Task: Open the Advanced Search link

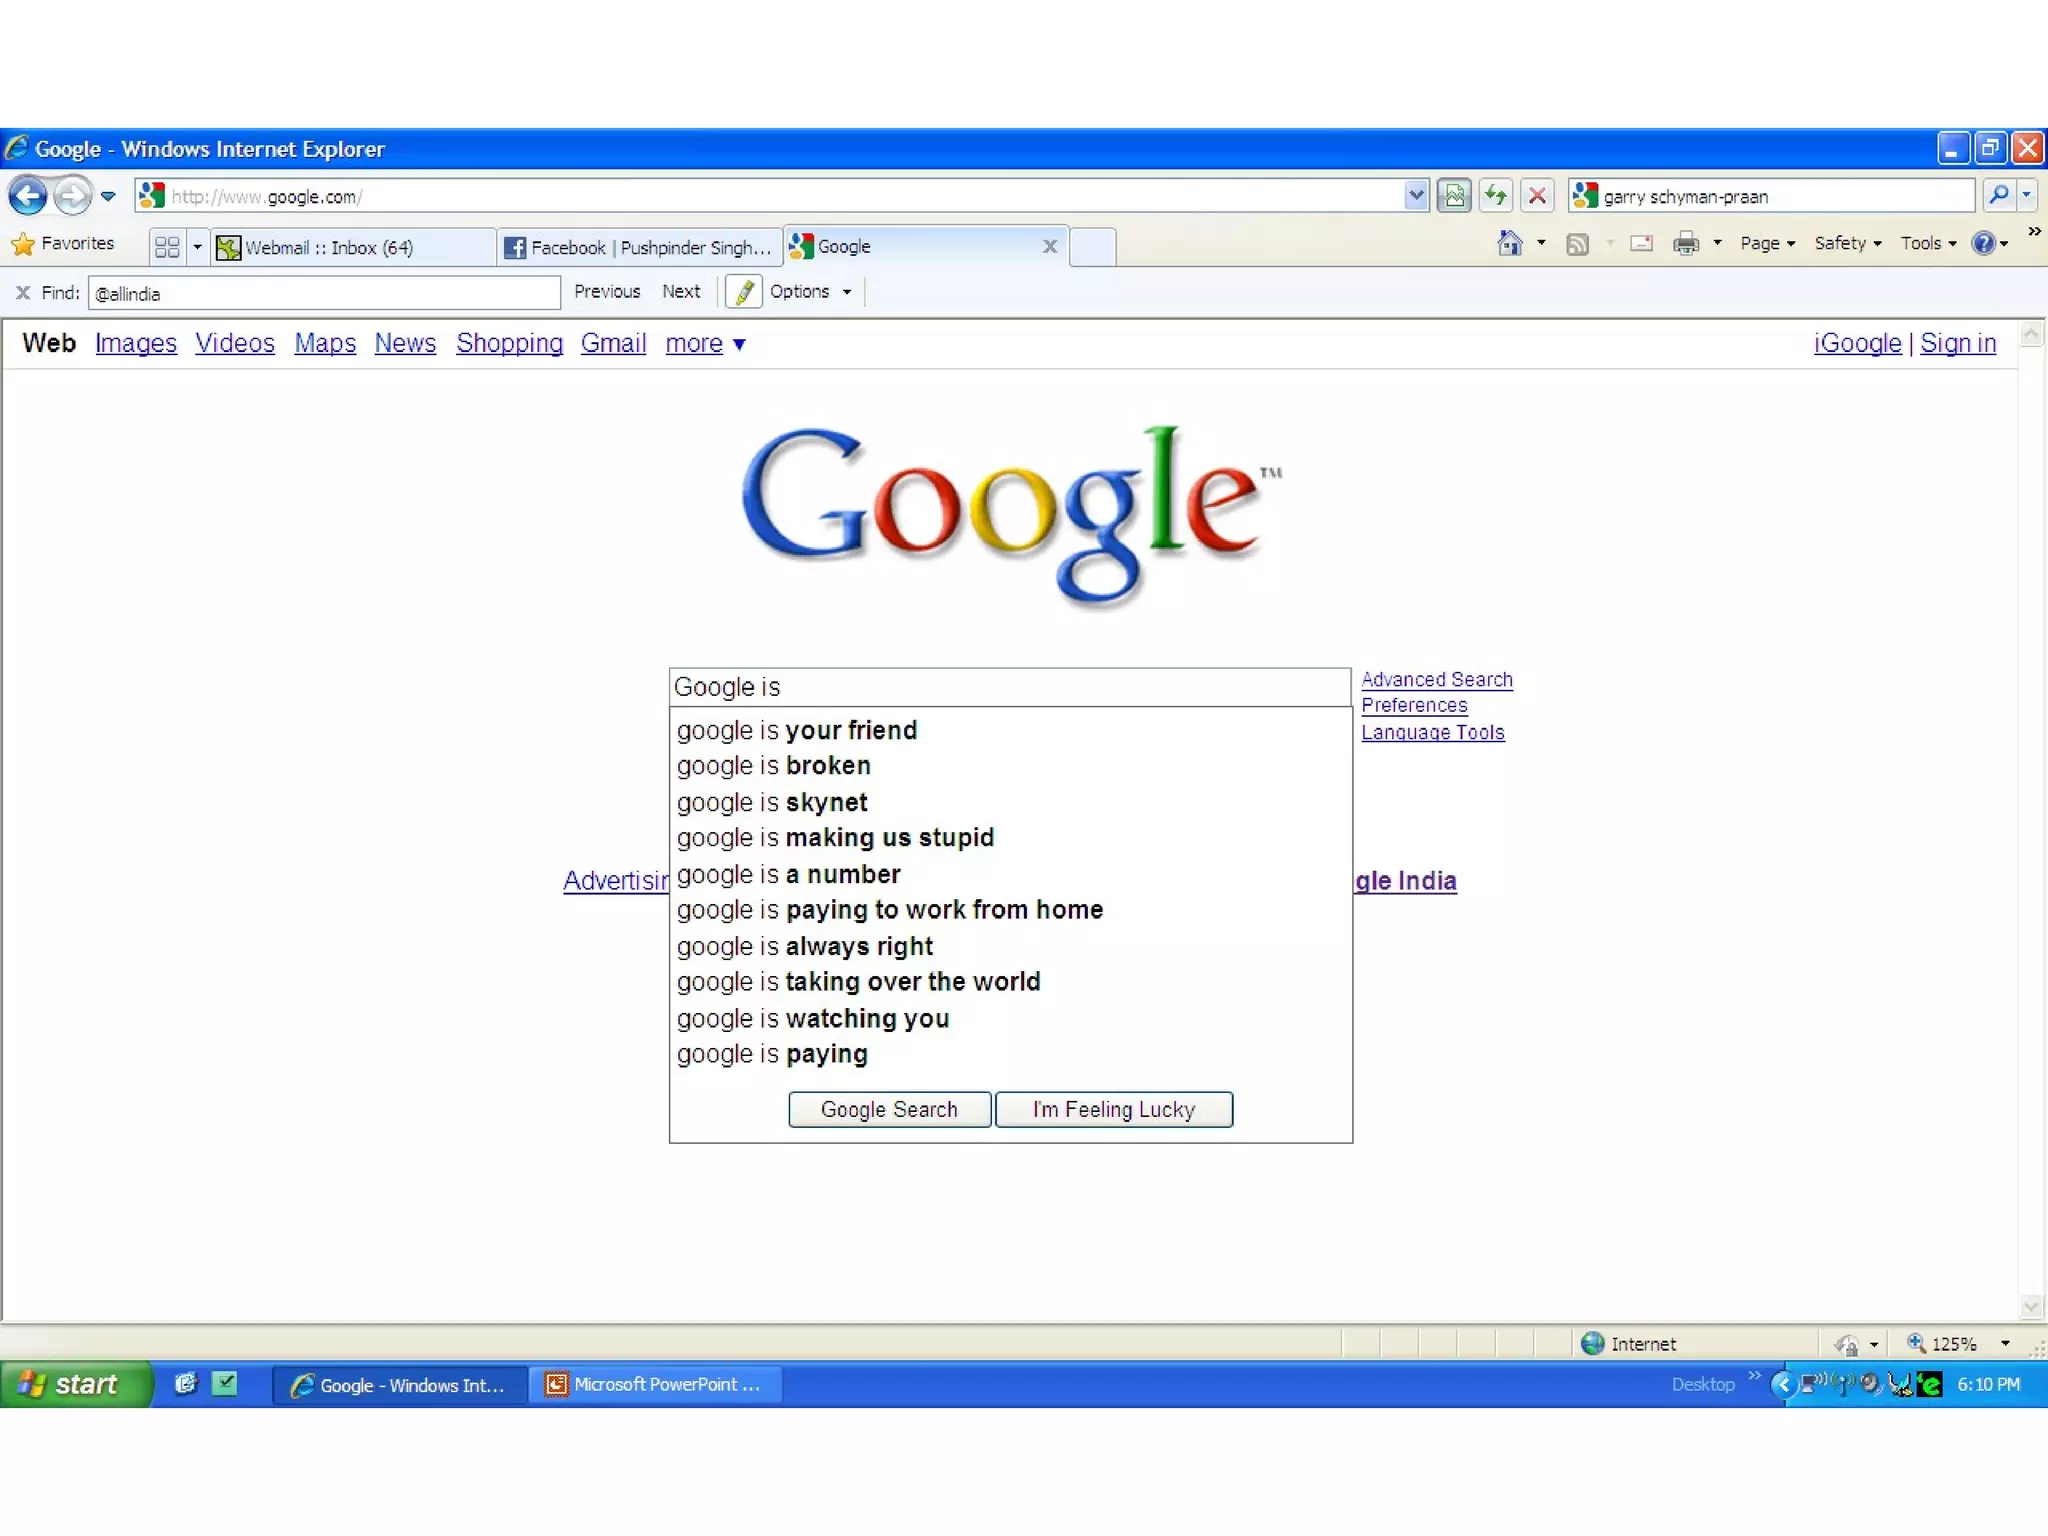Action: pyautogui.click(x=1436, y=679)
